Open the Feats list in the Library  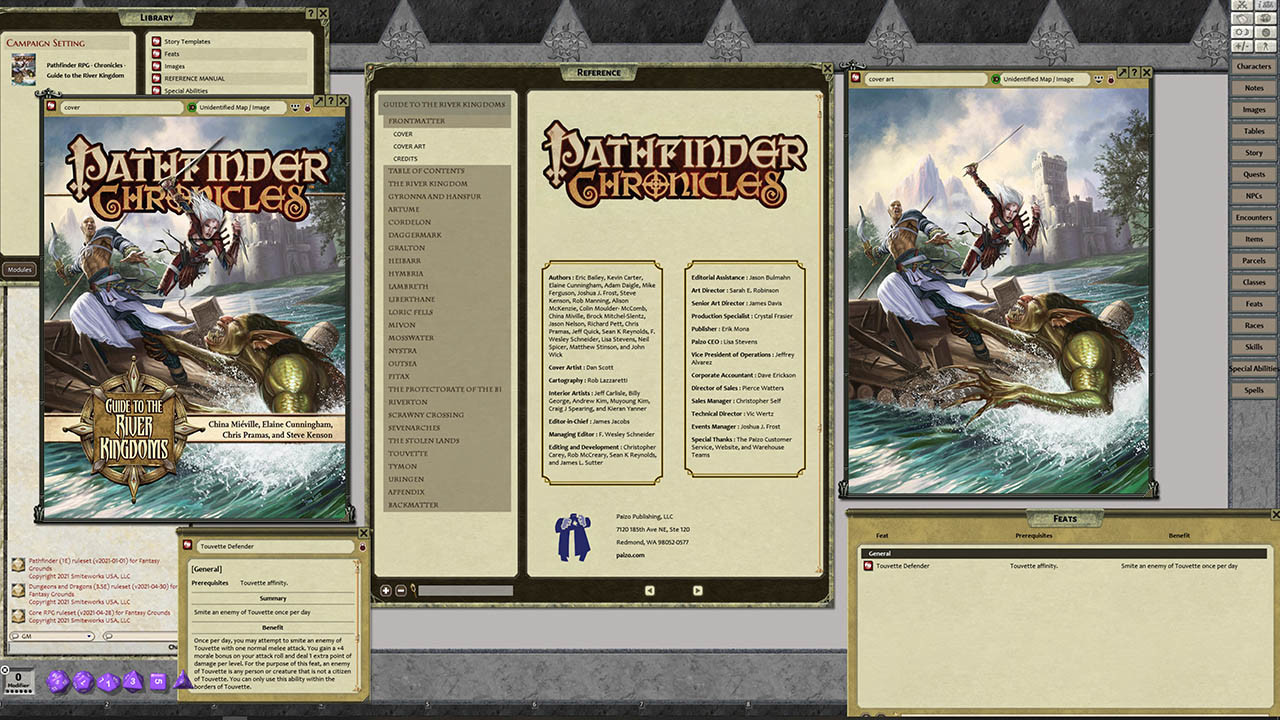(172, 54)
